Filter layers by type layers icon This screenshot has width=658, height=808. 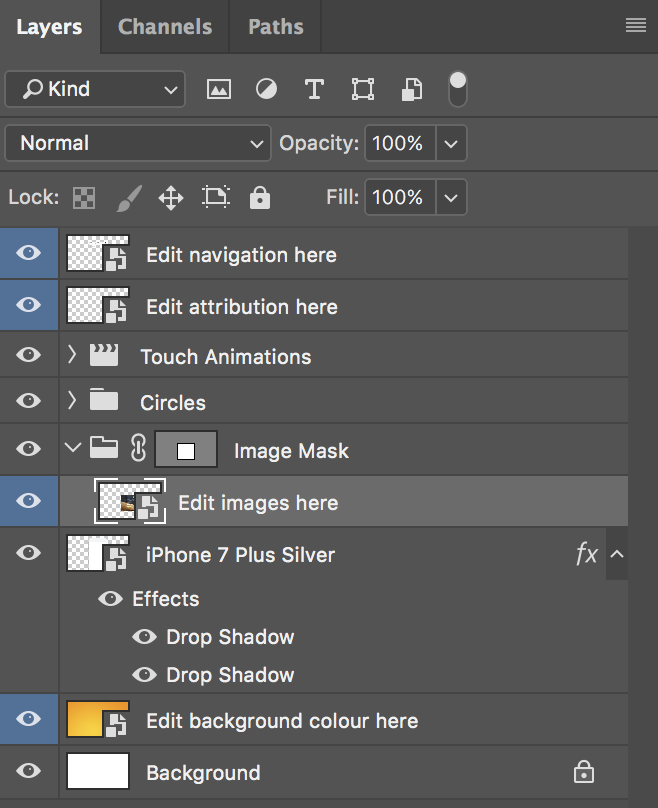[314, 89]
